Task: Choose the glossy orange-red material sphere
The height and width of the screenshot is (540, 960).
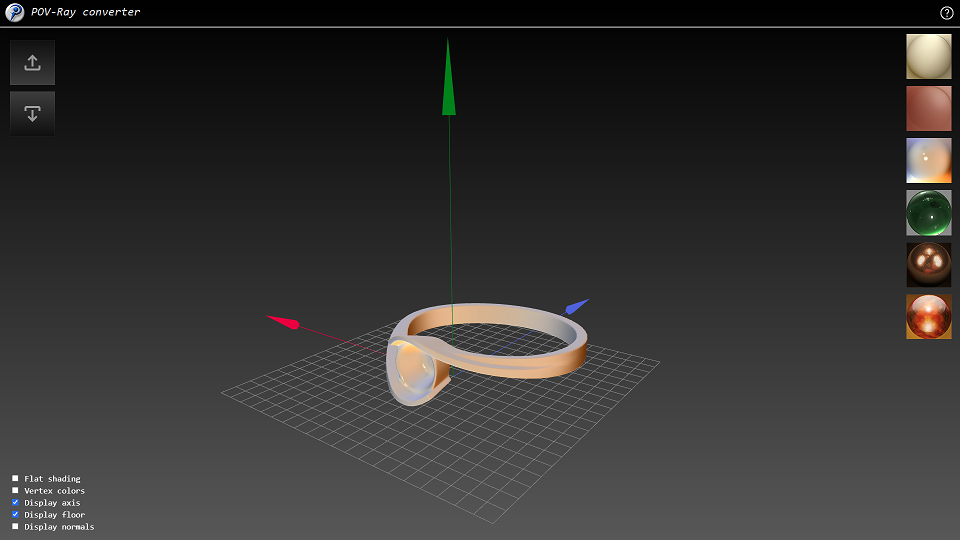Action: (x=928, y=317)
